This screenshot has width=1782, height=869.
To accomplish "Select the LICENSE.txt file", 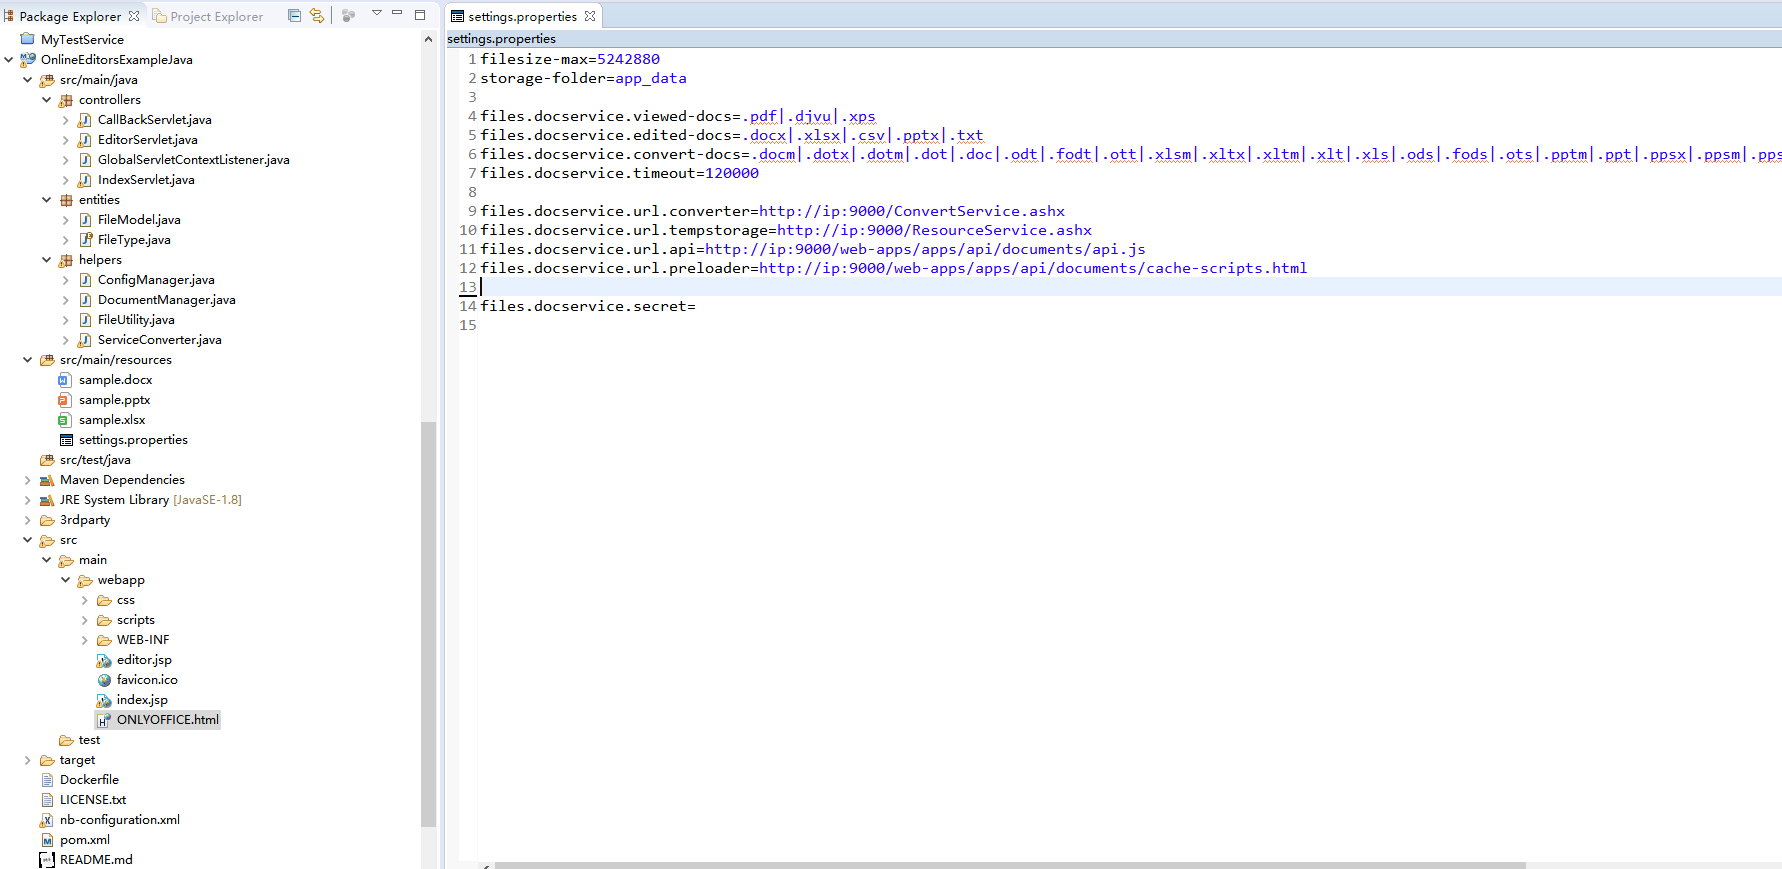I will [x=92, y=800].
